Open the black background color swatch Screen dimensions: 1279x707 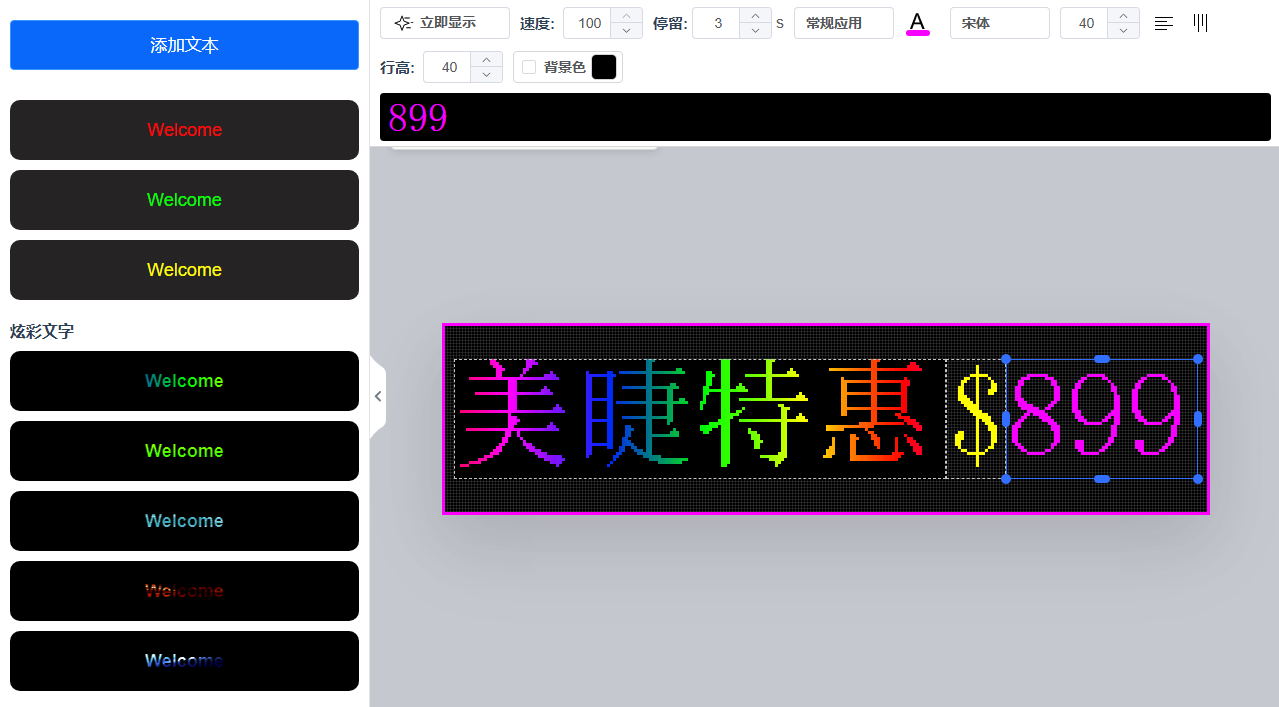(604, 67)
